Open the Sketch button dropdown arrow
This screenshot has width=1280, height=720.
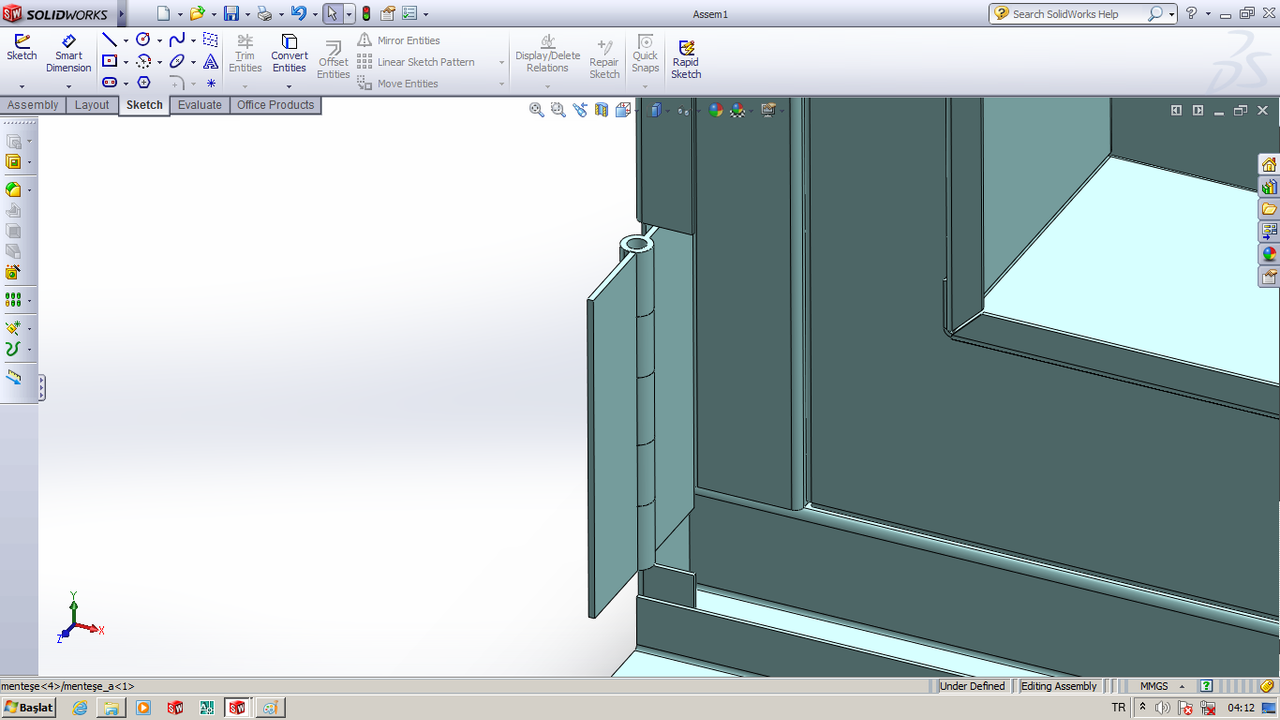pyautogui.click(x=21, y=86)
